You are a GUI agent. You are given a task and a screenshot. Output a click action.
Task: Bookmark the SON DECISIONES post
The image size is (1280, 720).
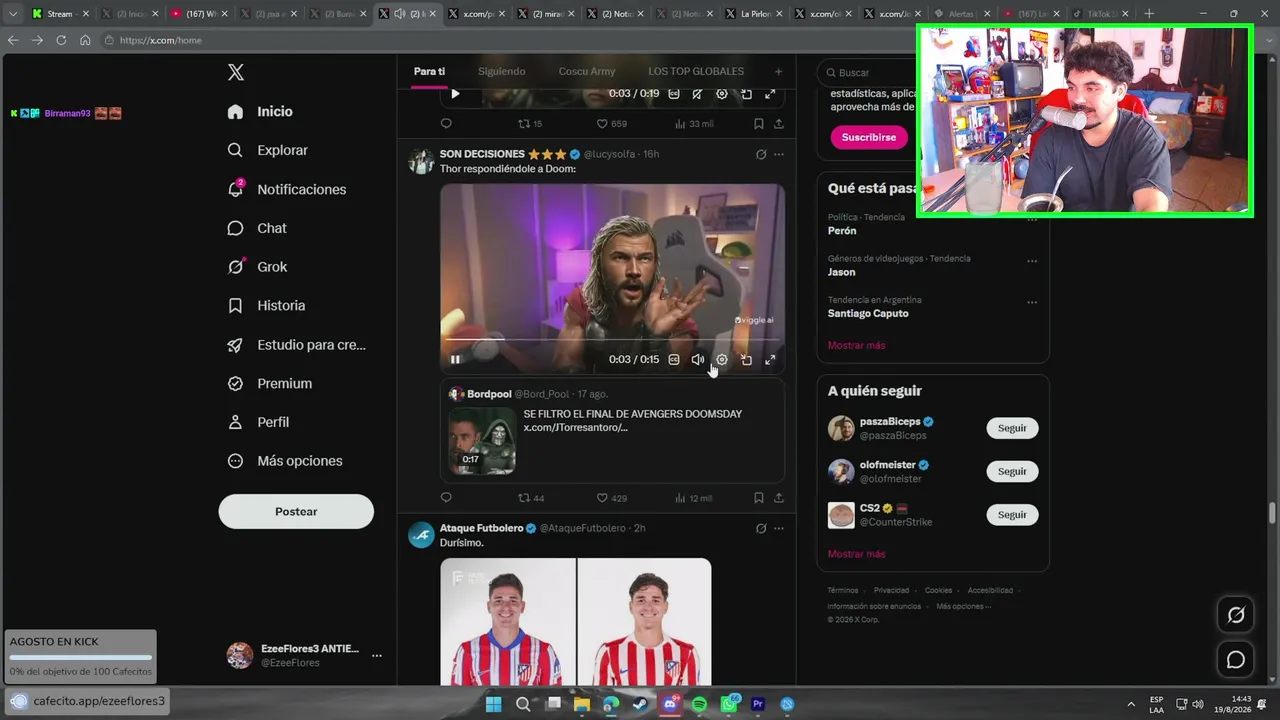pos(758,498)
